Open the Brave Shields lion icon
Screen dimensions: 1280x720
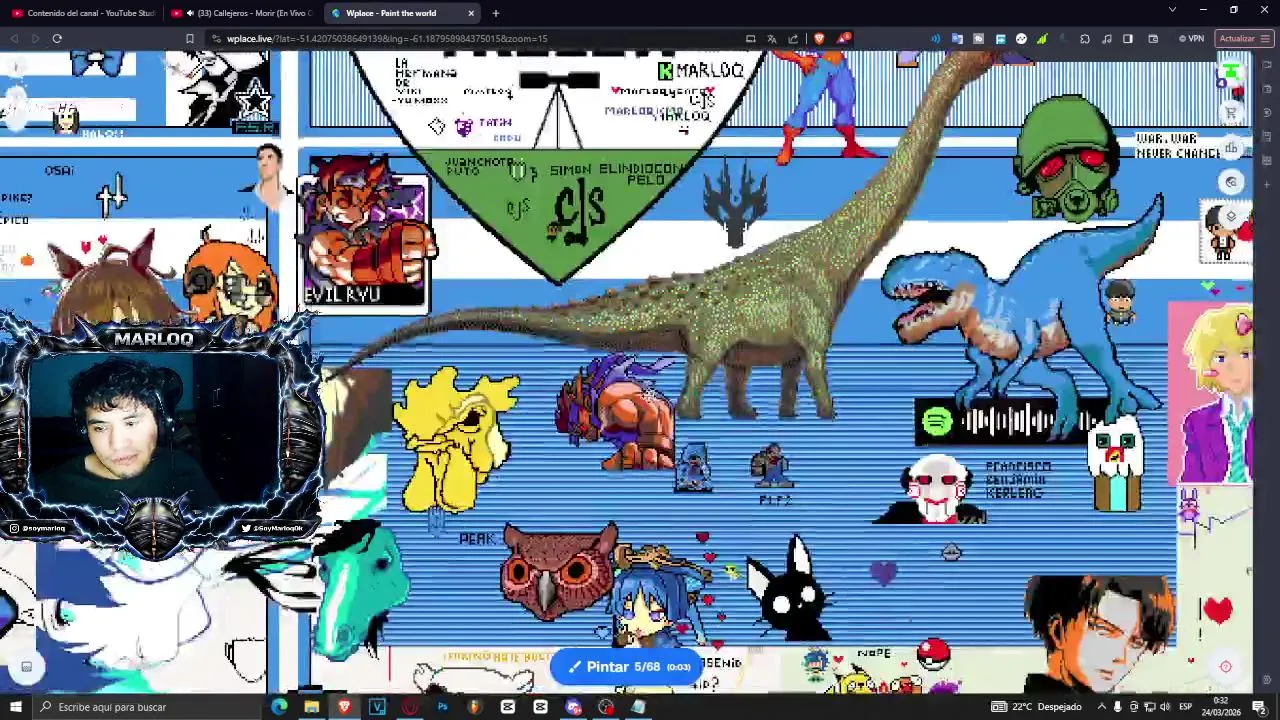coord(819,39)
